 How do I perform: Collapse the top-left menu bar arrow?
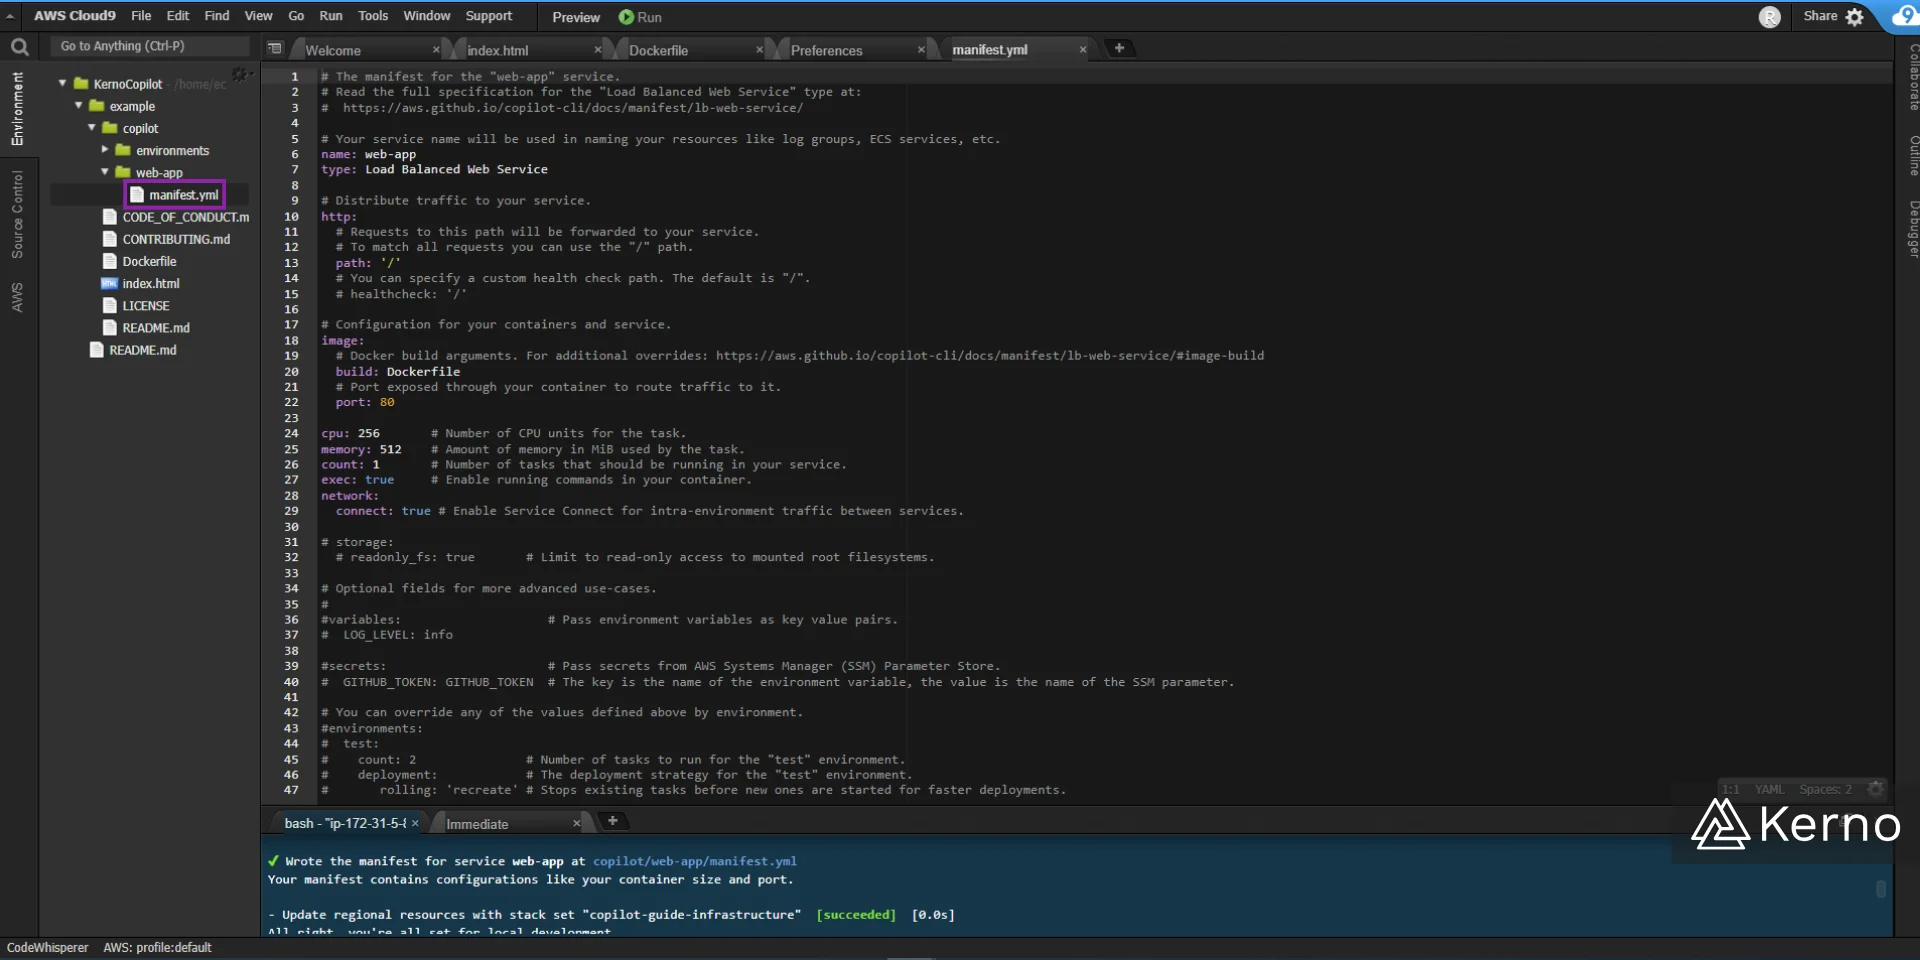(10, 16)
